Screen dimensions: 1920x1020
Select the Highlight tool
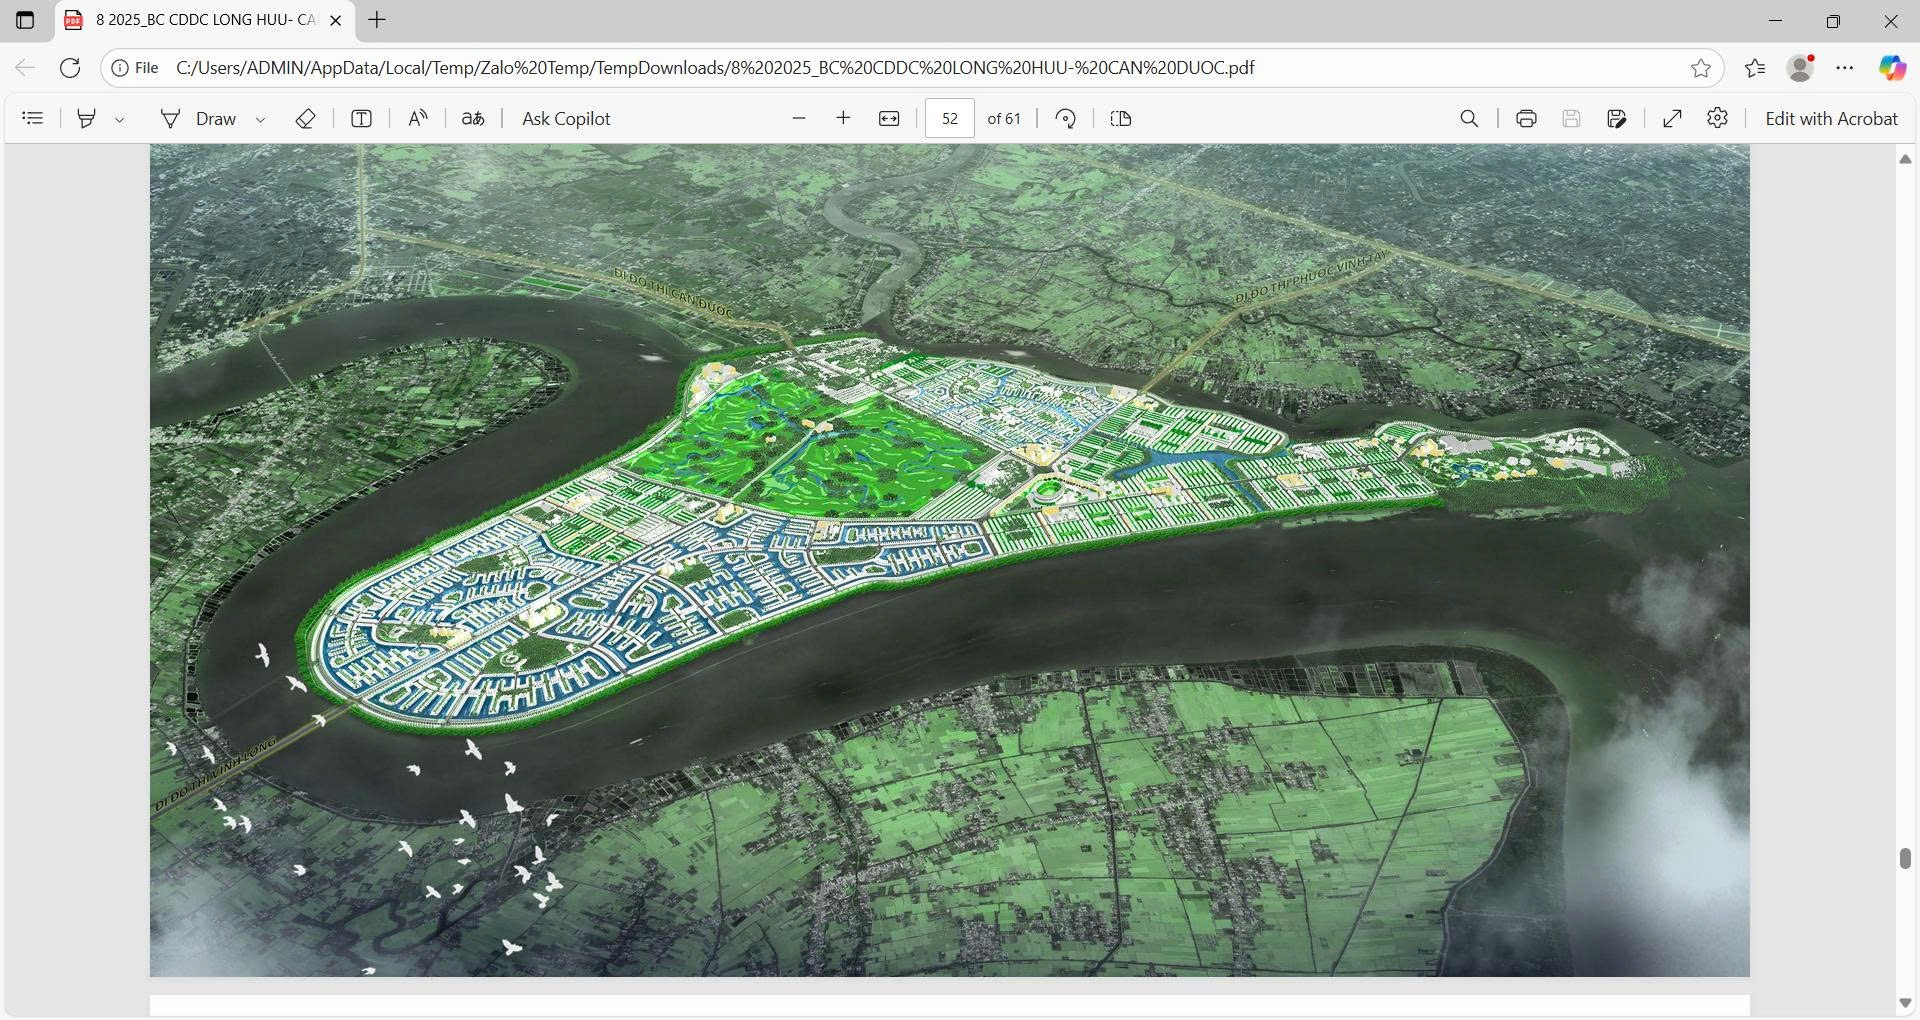tap(87, 119)
